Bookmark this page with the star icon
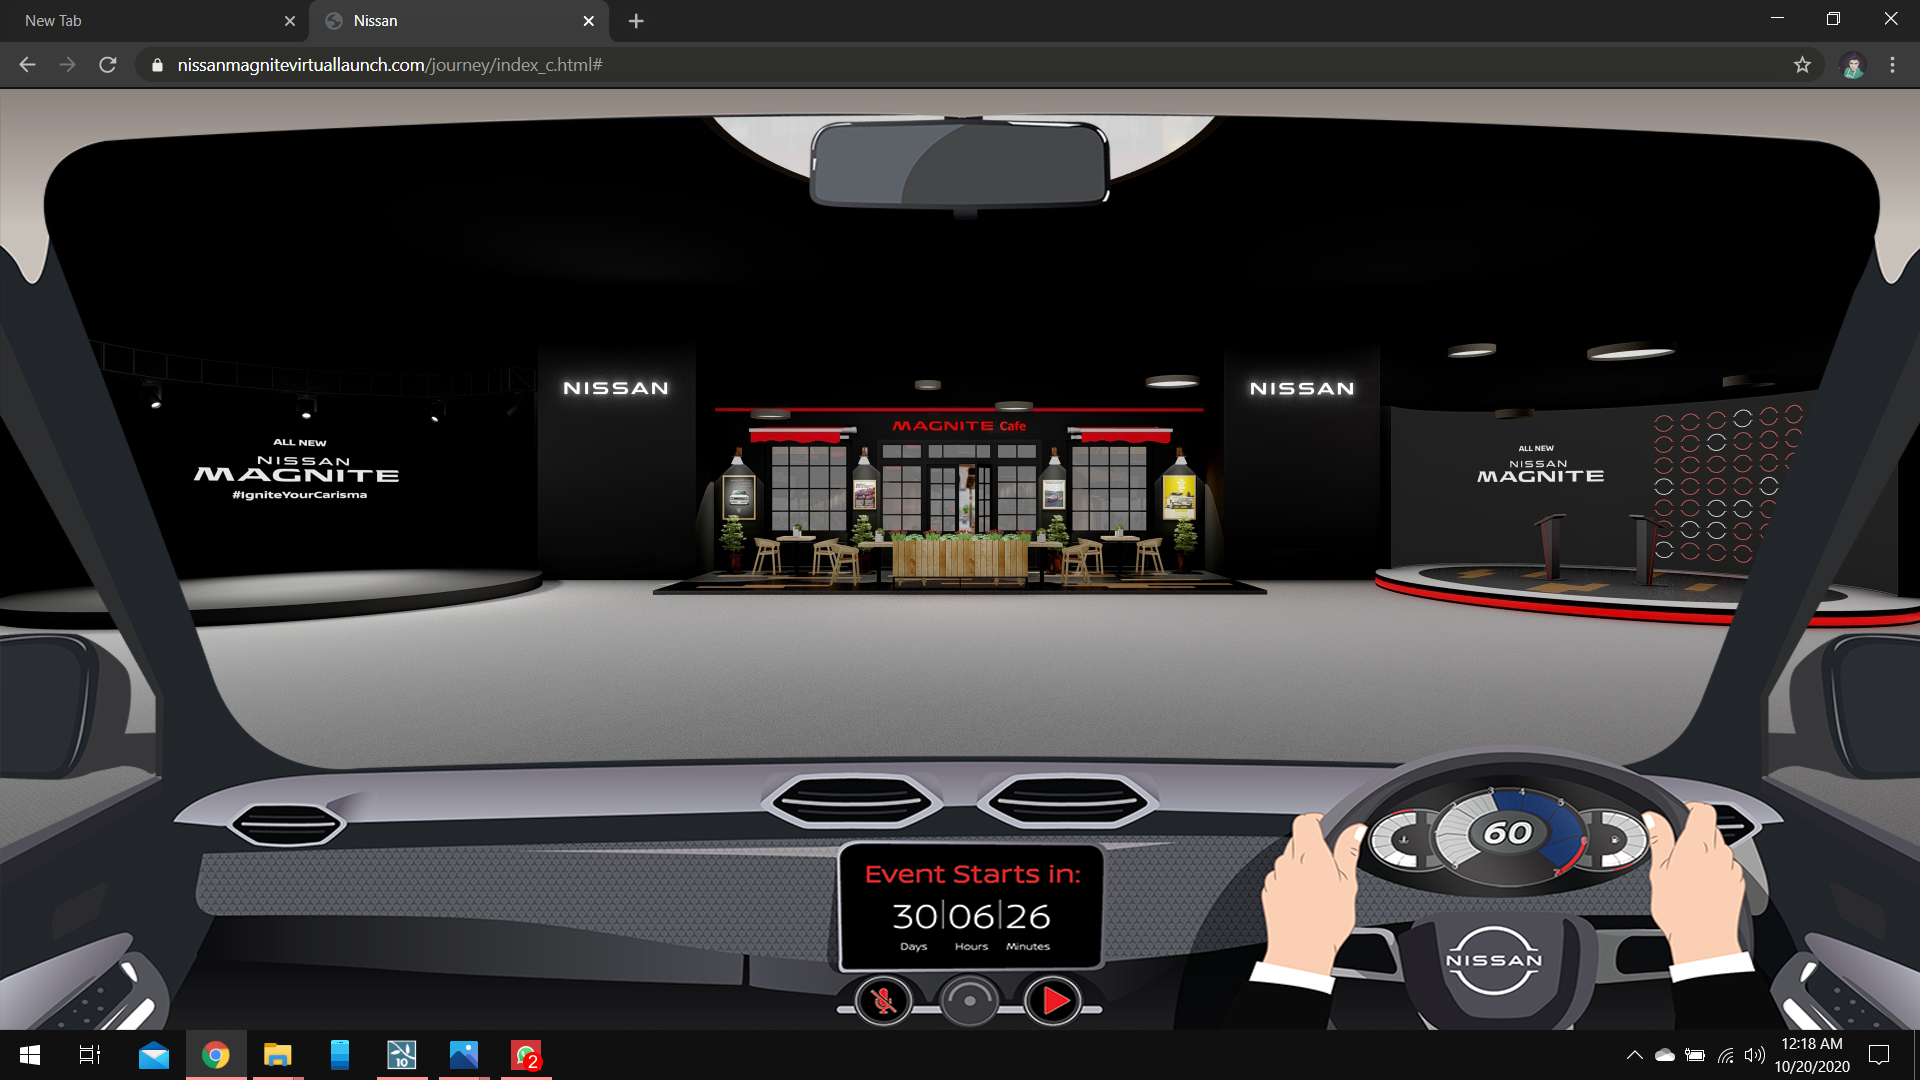This screenshot has width=1920, height=1080. click(x=1802, y=65)
